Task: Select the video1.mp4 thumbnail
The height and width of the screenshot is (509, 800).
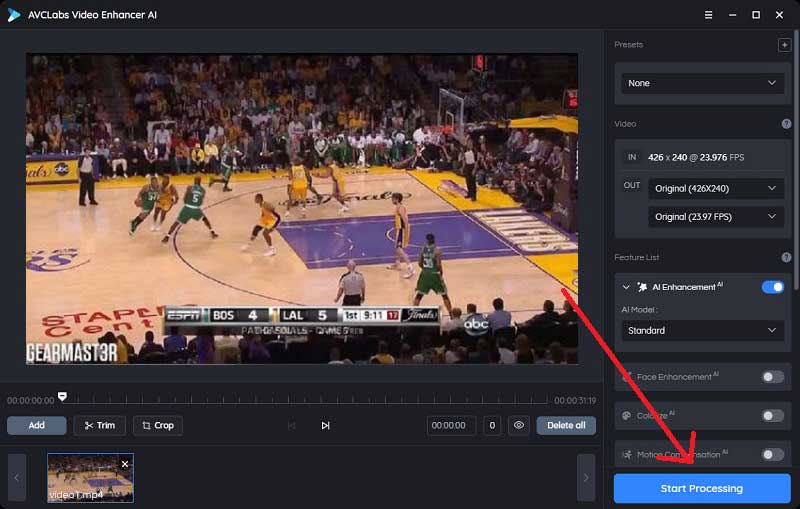Action: [x=90, y=478]
